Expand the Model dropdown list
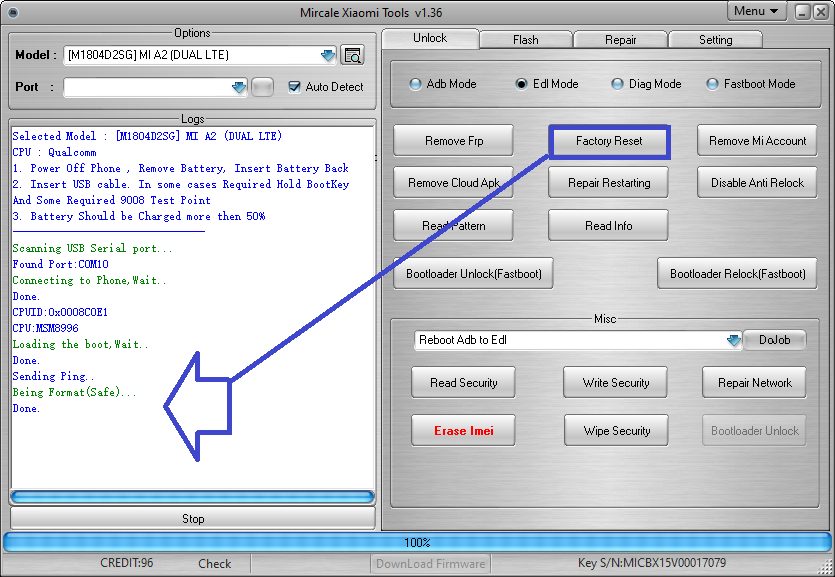This screenshot has height=577, width=835. pos(328,55)
